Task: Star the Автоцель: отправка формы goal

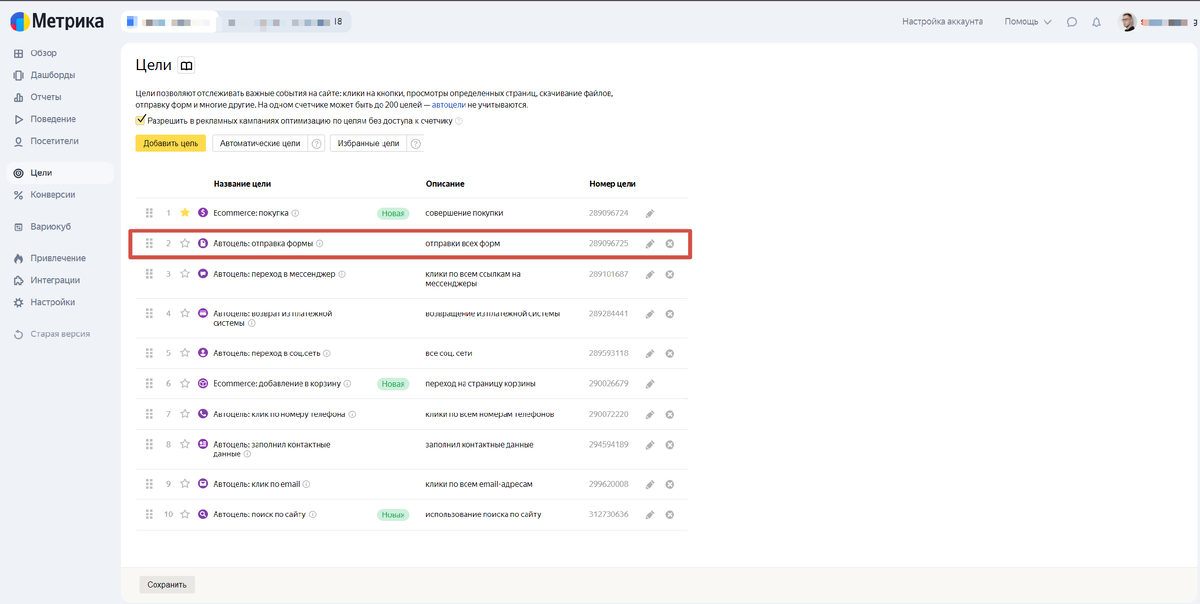Action: pyautogui.click(x=185, y=243)
